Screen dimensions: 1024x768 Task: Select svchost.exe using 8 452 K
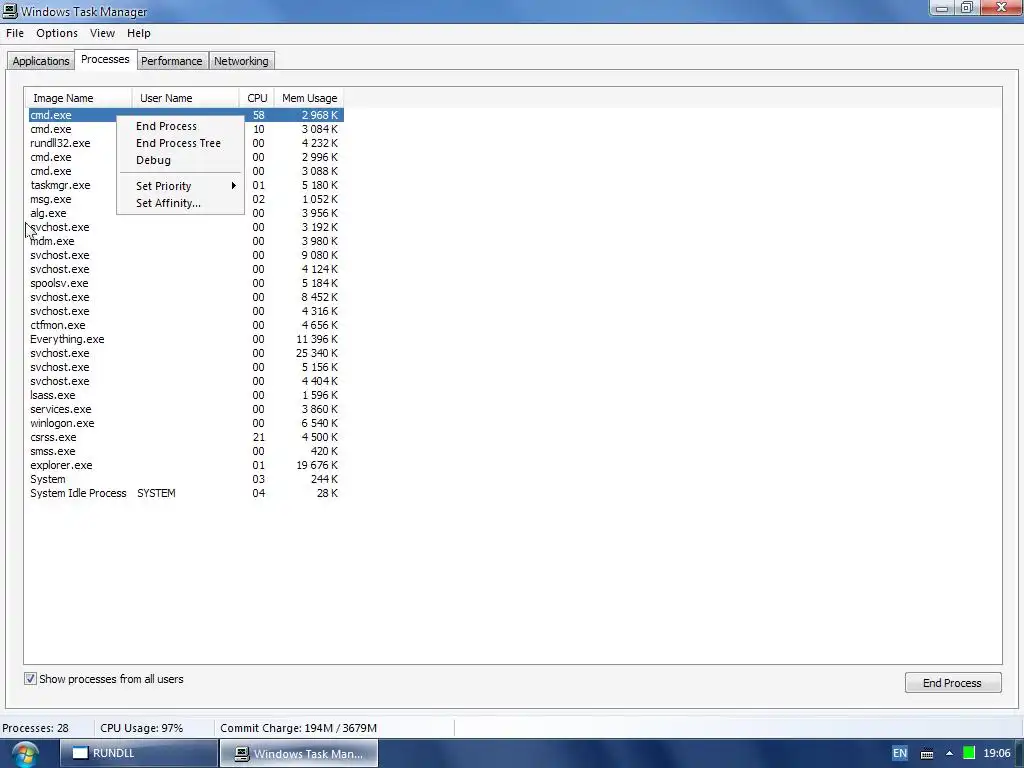click(185, 297)
